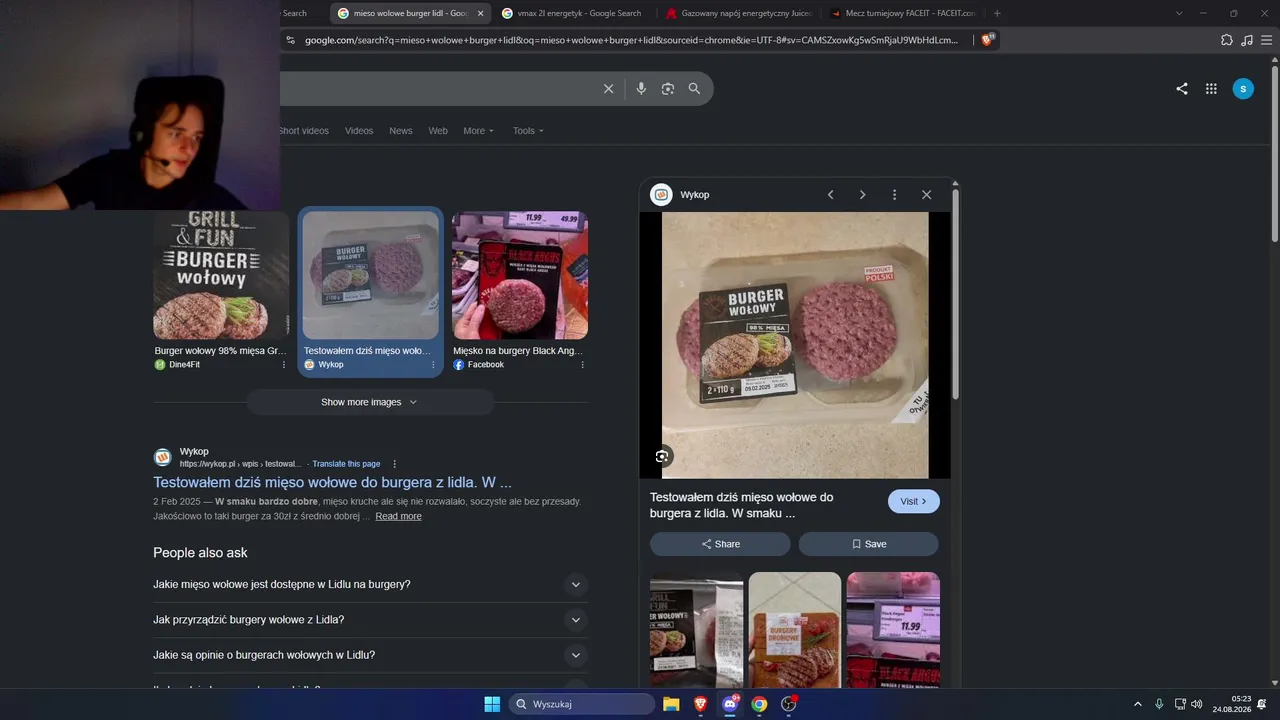The image size is (1280, 720).
Task: Open OBS Studio from the taskbar
Action: (789, 704)
